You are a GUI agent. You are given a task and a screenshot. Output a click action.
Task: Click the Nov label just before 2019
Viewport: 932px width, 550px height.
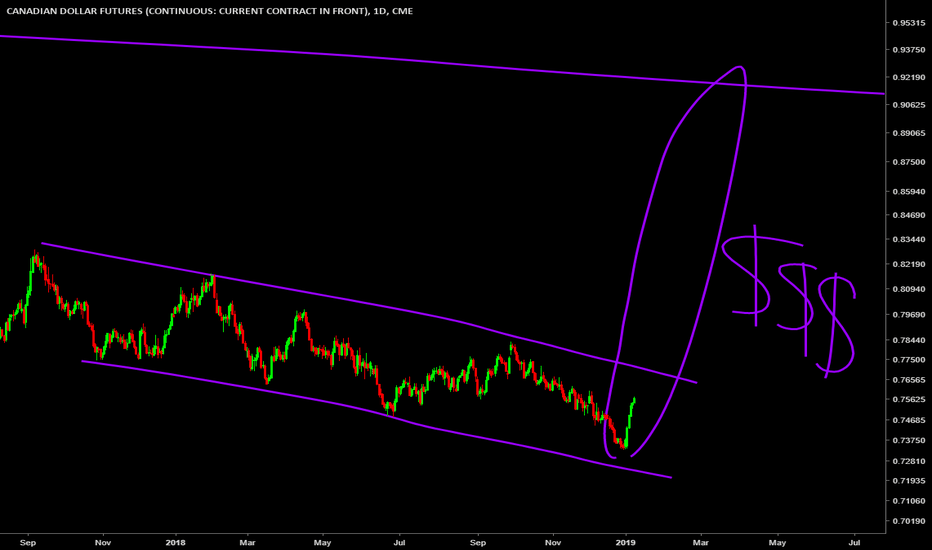pos(553,542)
